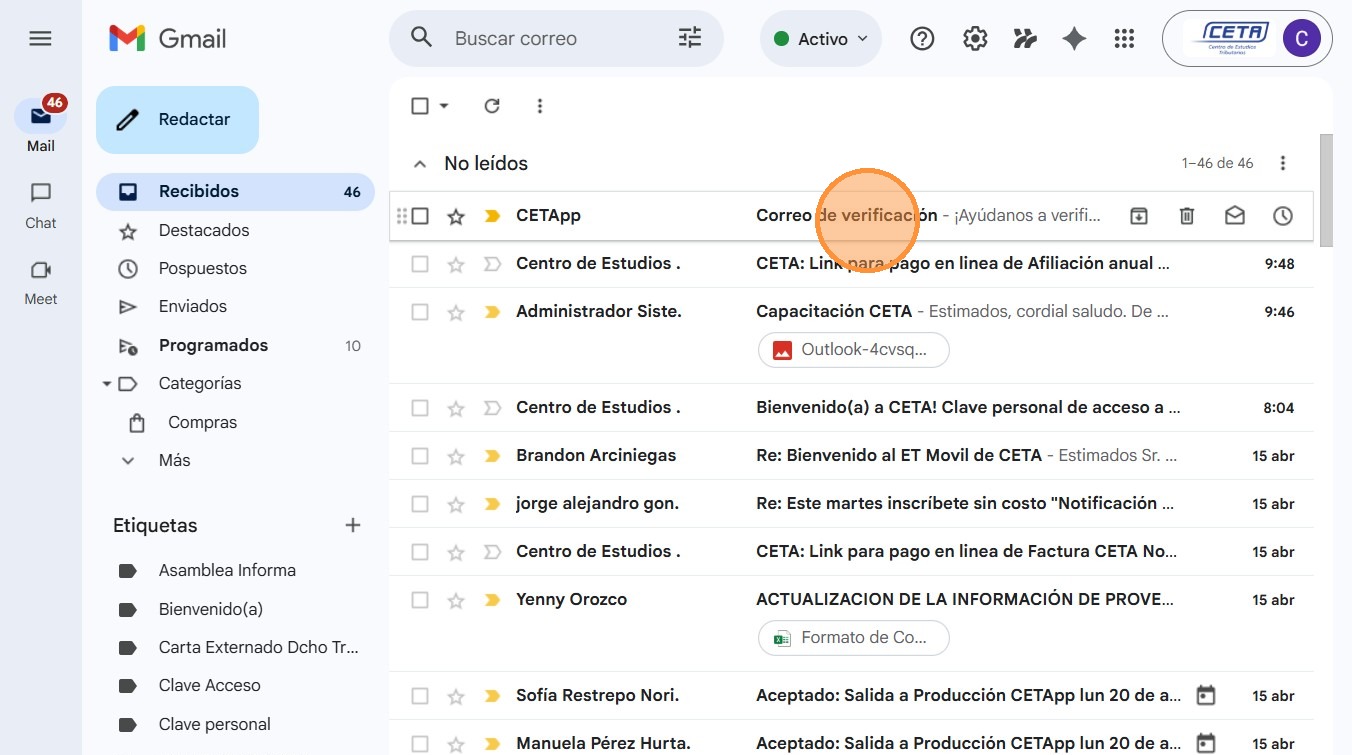1352x755 pixels.
Task: Open the Programados folder
Action: pyautogui.click(x=235, y=346)
